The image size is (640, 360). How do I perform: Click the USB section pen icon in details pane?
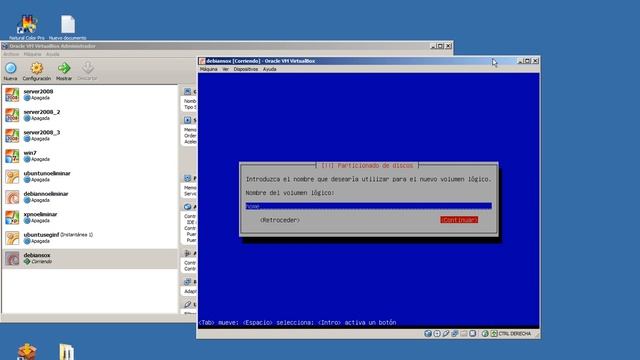coord(187,304)
